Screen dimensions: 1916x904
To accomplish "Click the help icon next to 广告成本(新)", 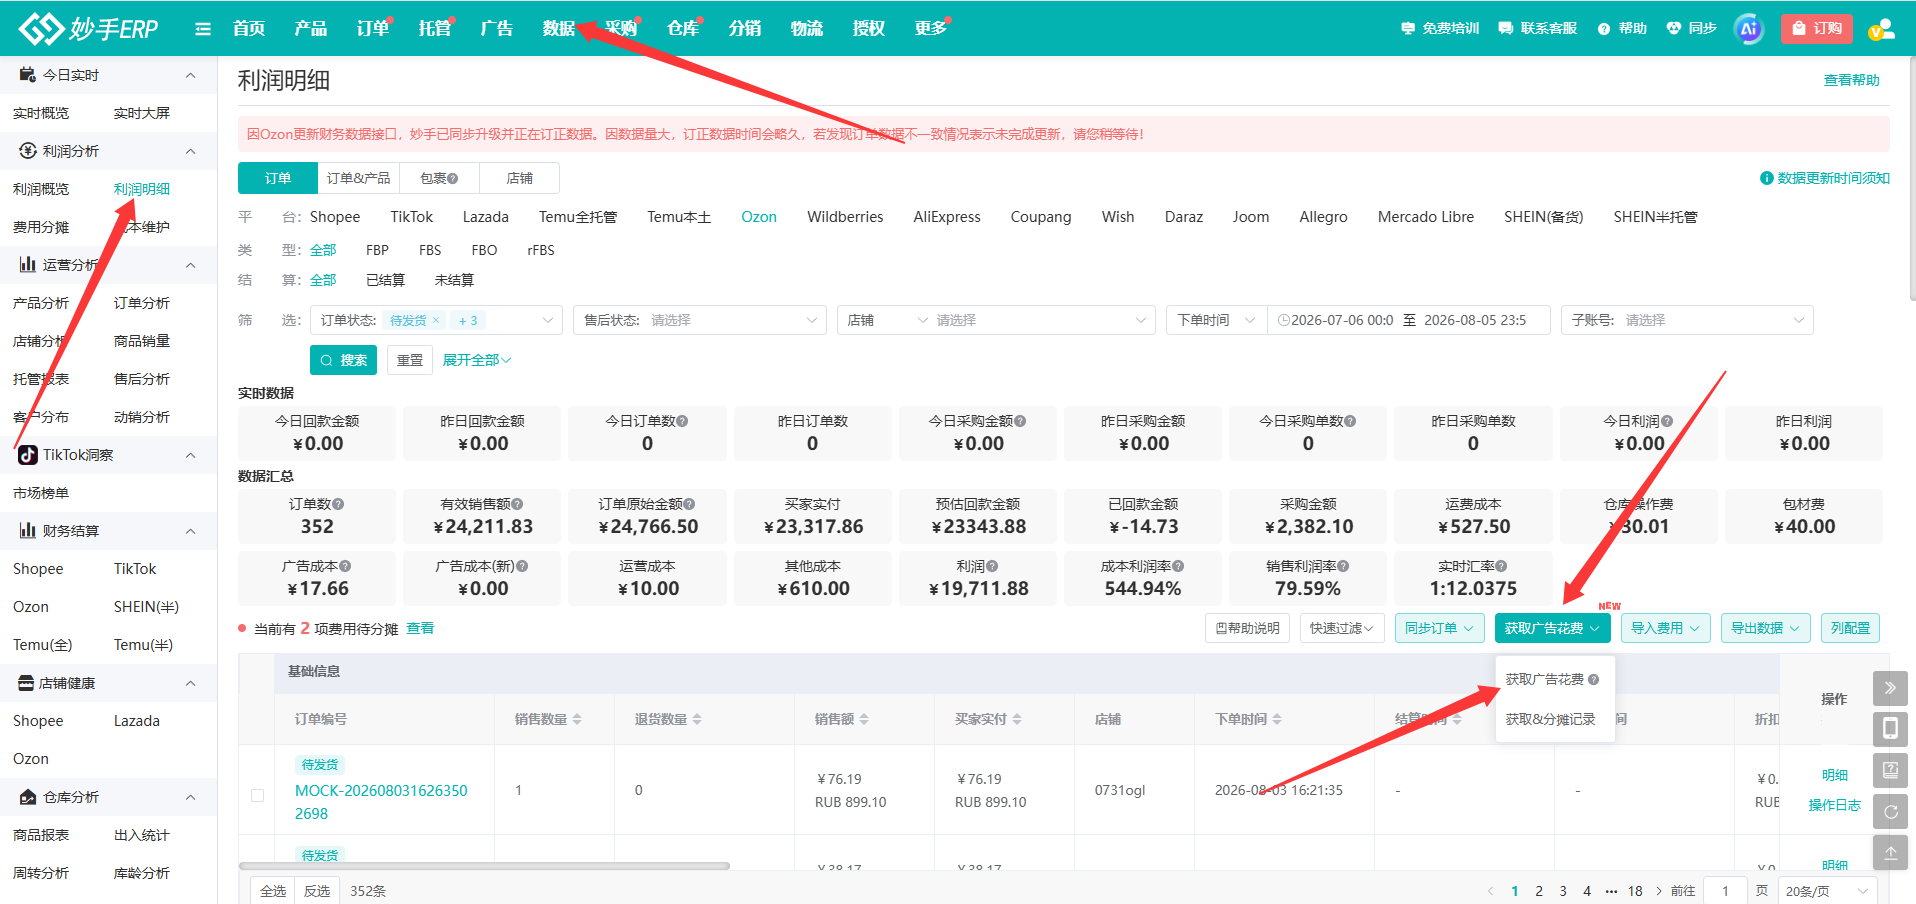I will tap(522, 566).
